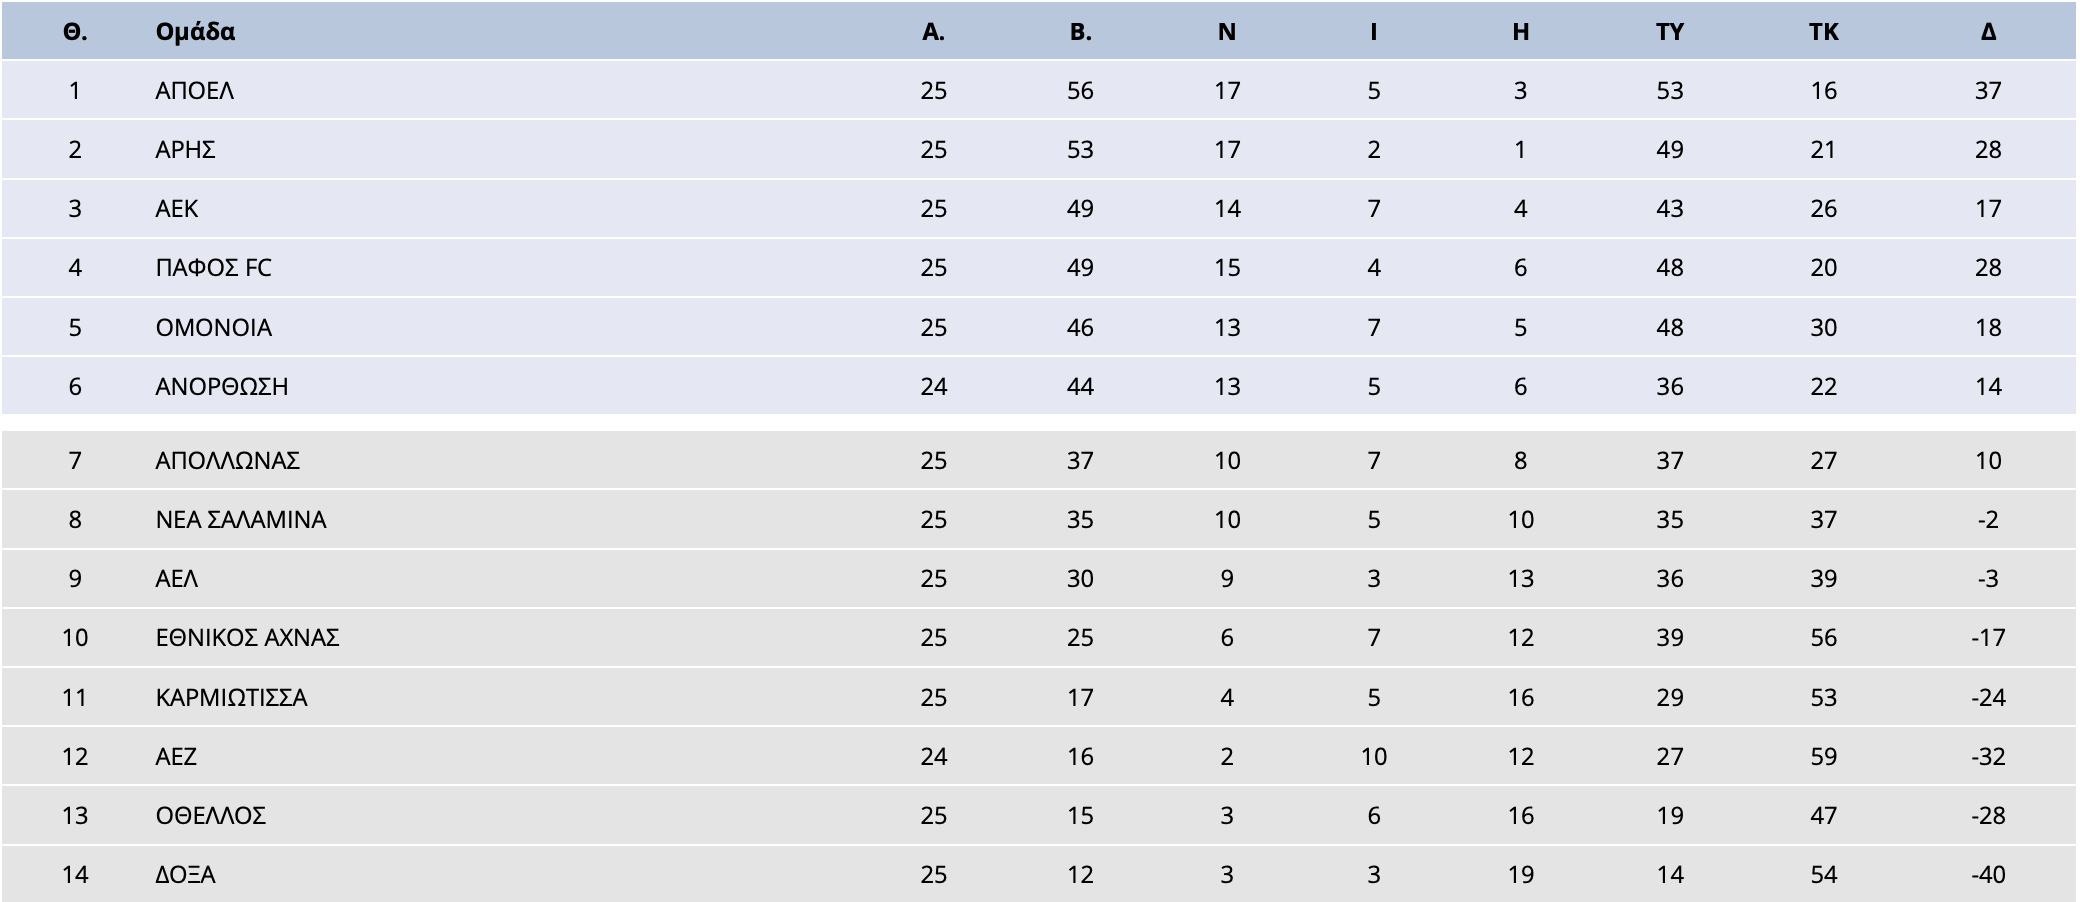Open ΟΘΕΛΛΟΣ team entry
Viewport: 2080px width, 902px height.
pos(210,816)
